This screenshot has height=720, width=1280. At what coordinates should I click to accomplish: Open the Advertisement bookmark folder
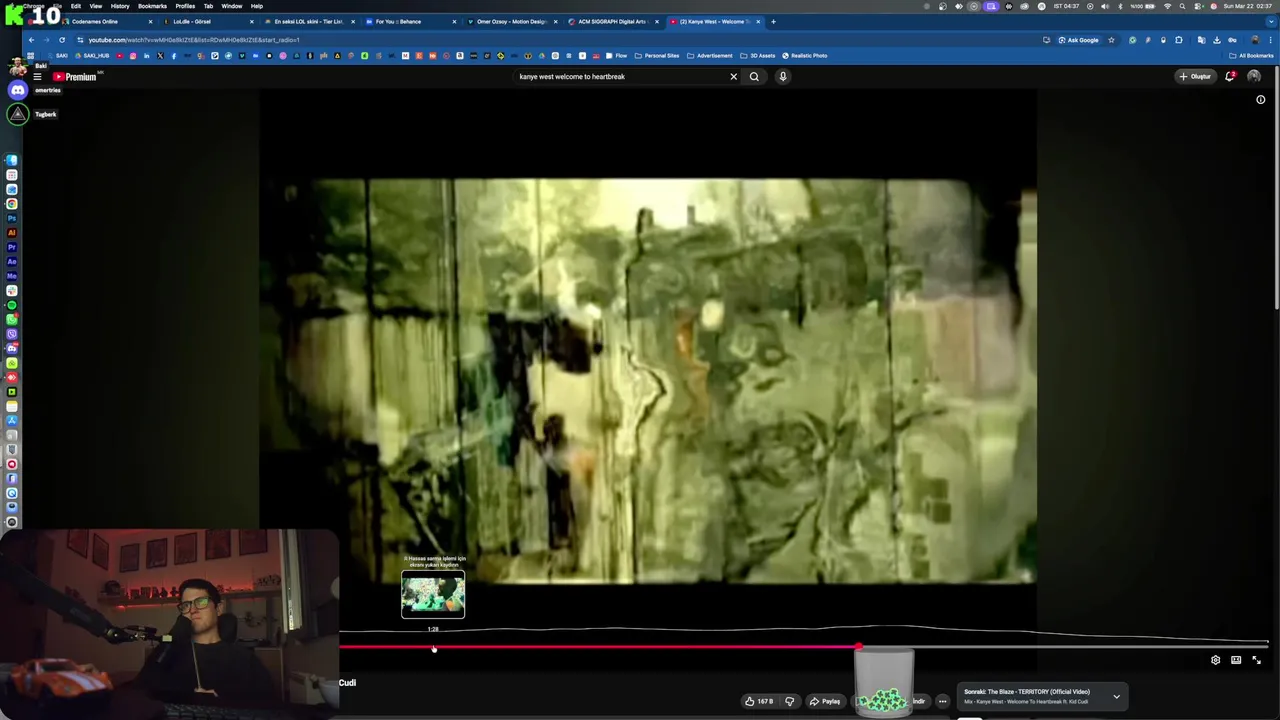709,55
